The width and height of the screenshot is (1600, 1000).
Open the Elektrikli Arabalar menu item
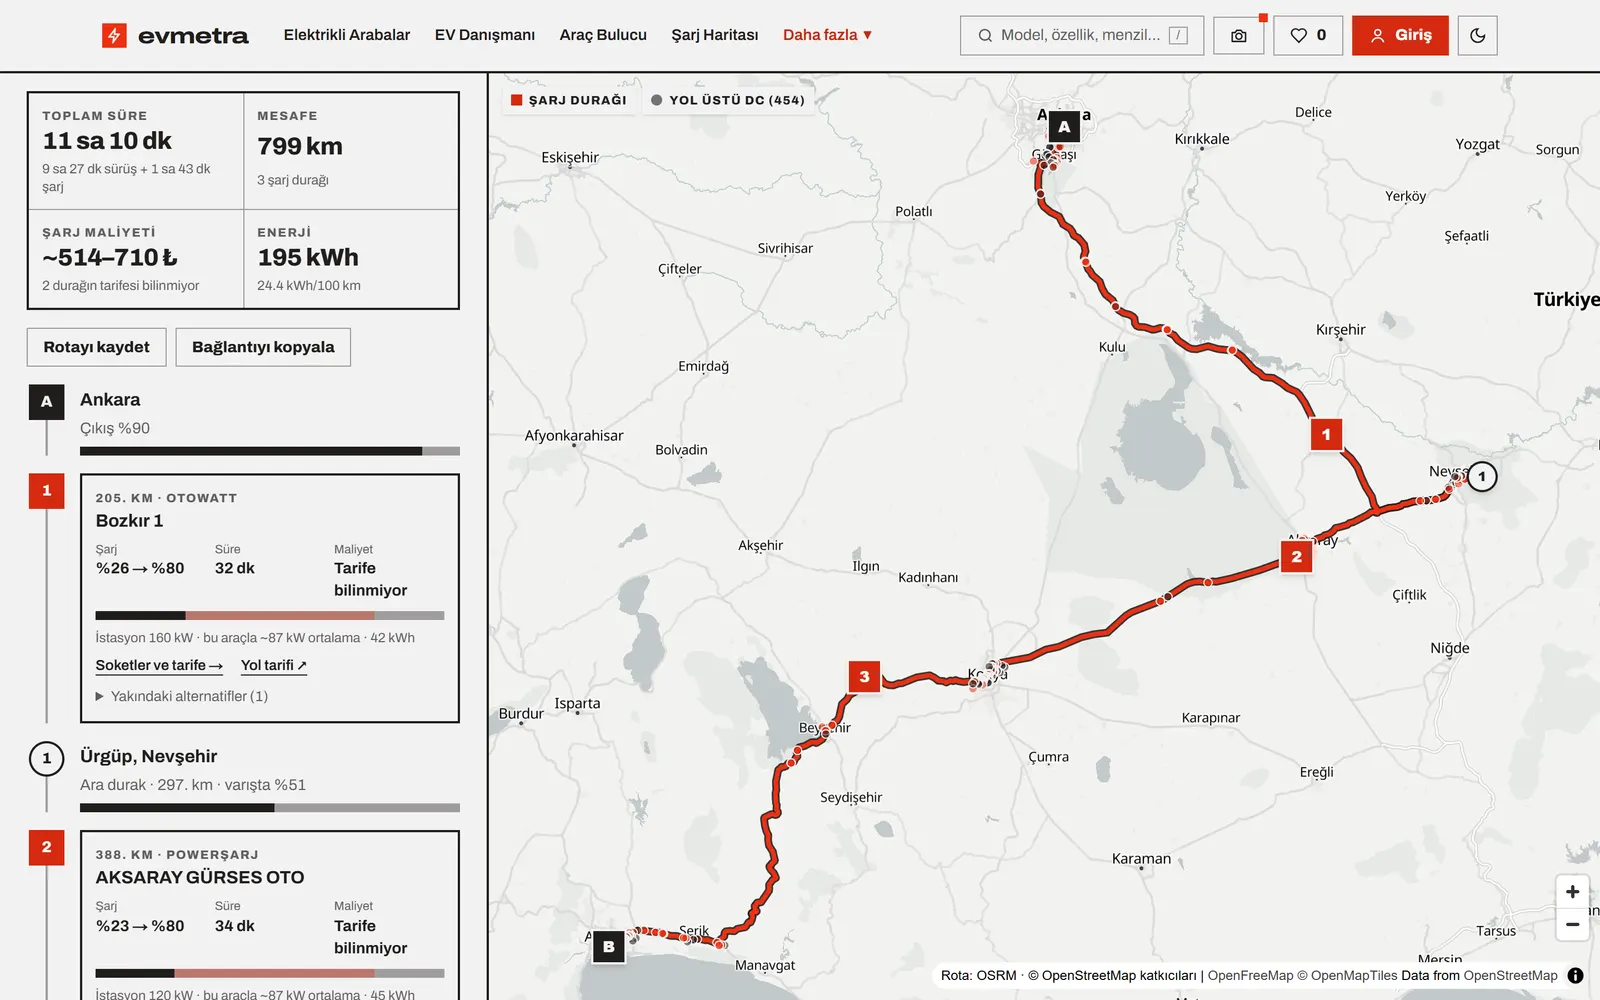point(347,35)
